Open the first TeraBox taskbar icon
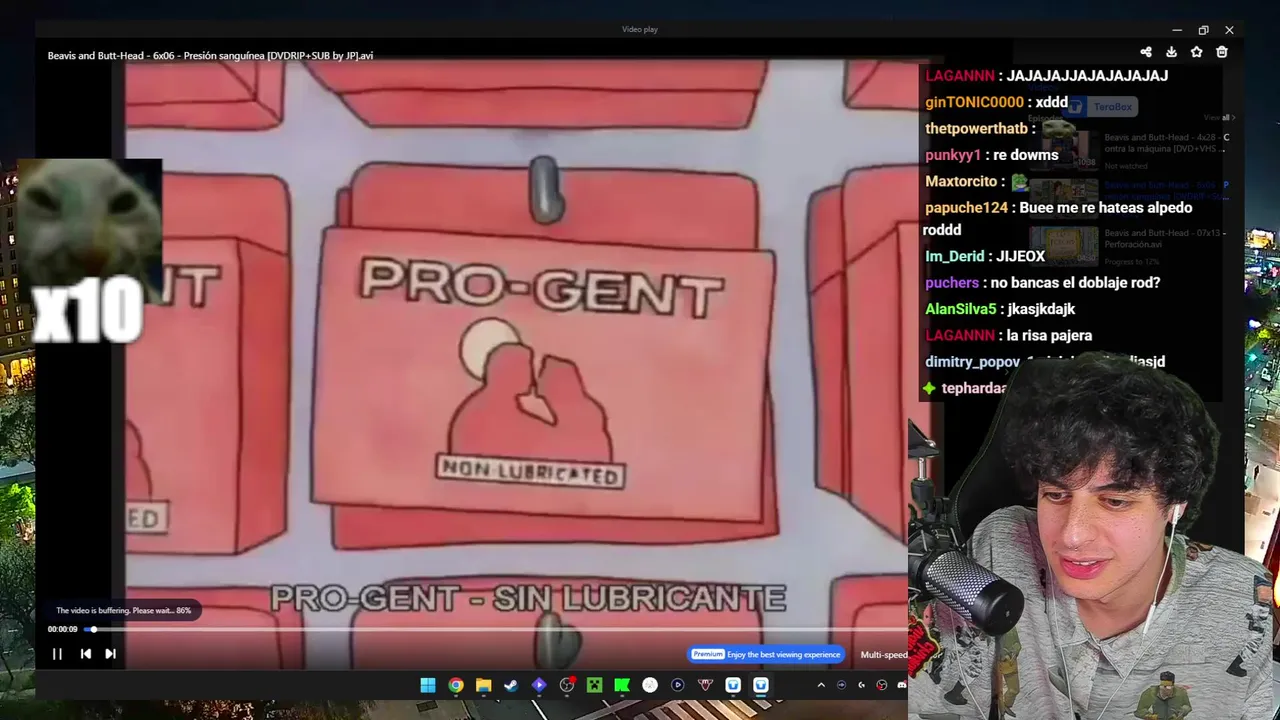This screenshot has width=1280, height=720. [733, 685]
